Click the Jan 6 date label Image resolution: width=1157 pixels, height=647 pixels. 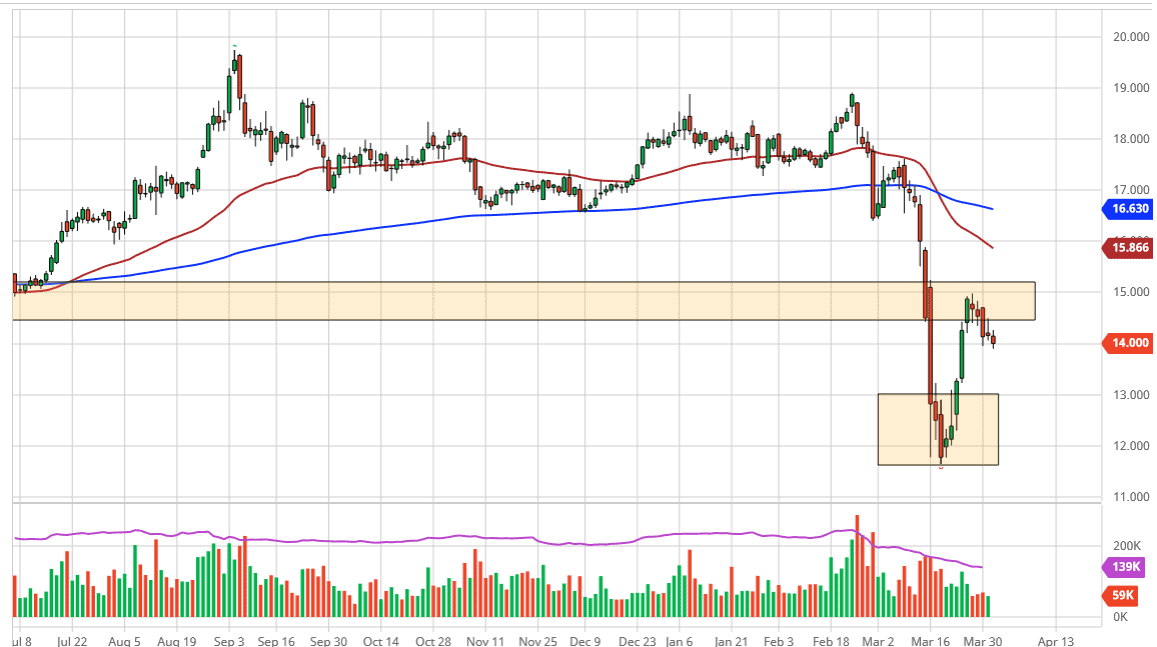click(x=679, y=641)
